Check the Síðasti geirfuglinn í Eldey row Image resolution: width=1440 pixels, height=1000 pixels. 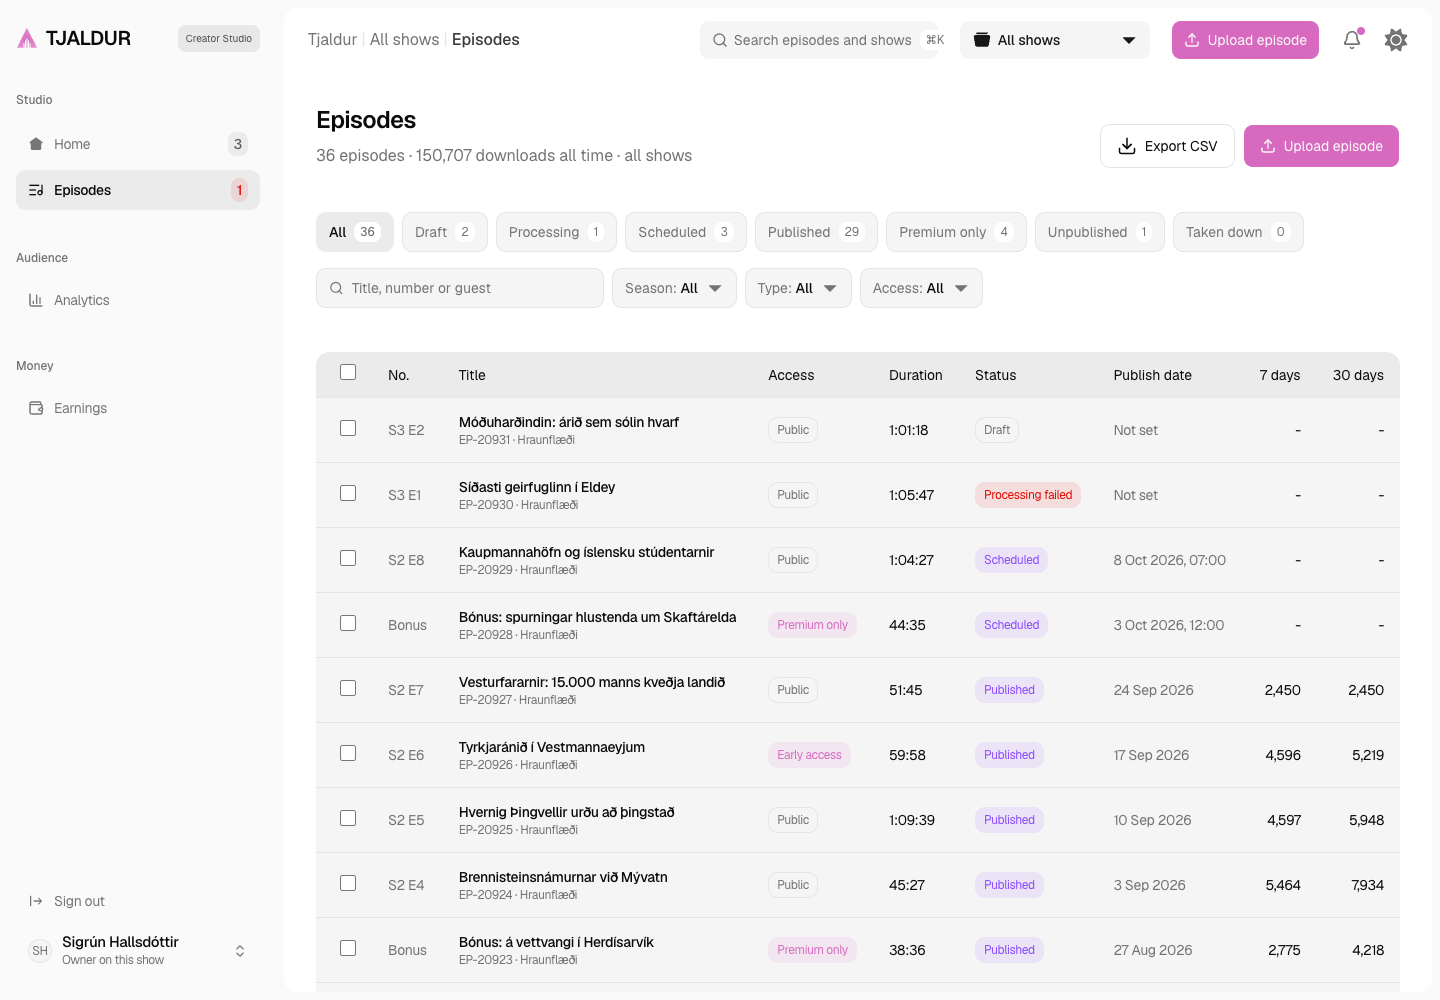tap(348, 493)
